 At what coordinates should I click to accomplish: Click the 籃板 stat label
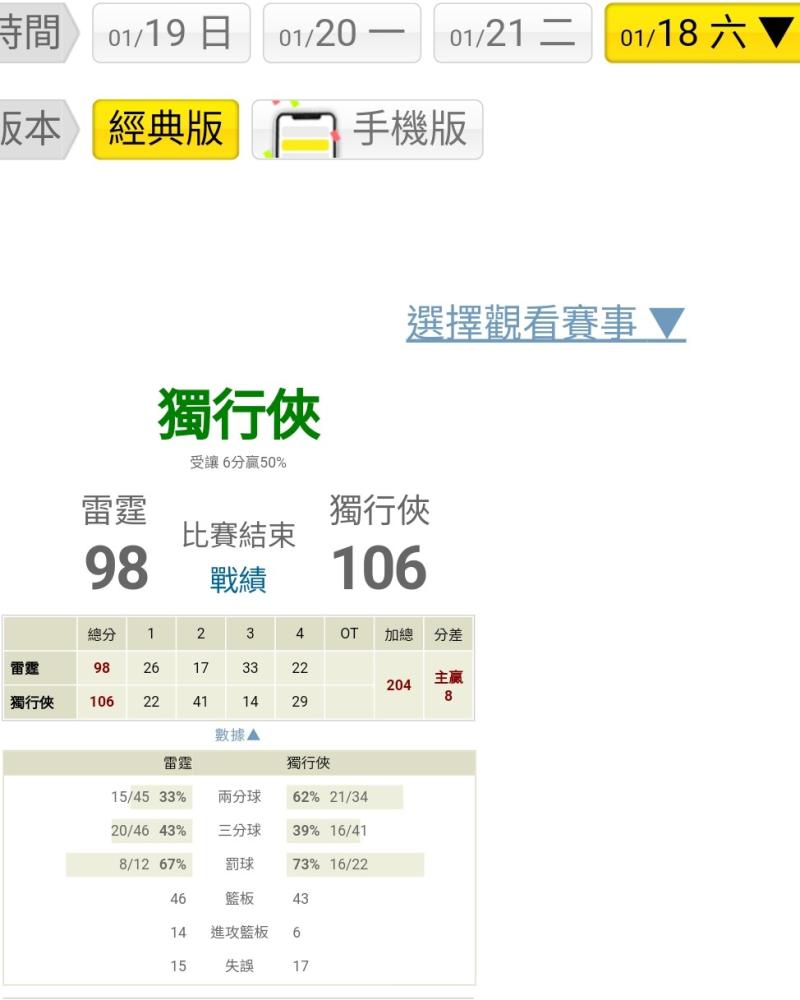(x=240, y=899)
